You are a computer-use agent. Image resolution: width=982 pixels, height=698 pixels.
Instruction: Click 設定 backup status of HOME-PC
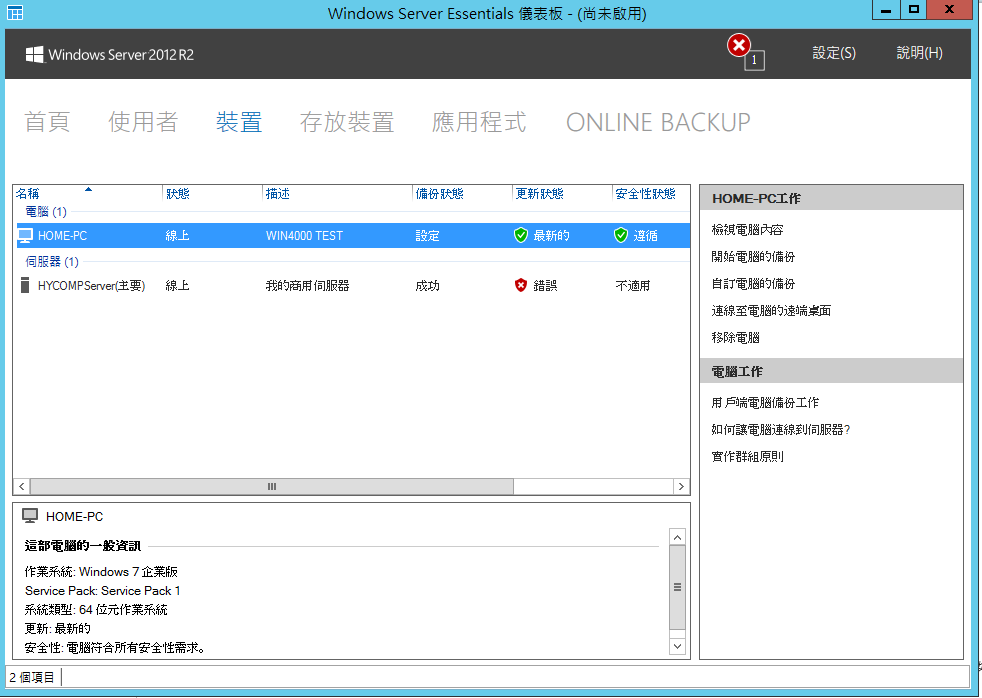(x=427, y=236)
